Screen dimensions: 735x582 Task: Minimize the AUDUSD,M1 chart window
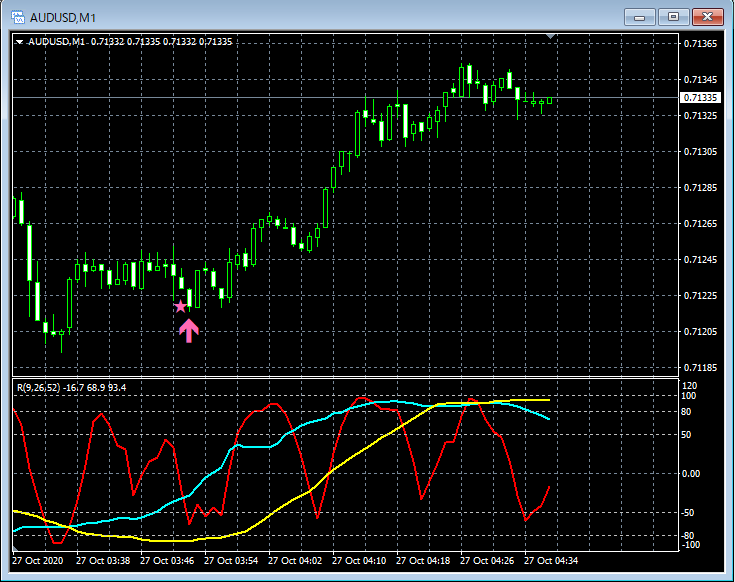pos(639,17)
